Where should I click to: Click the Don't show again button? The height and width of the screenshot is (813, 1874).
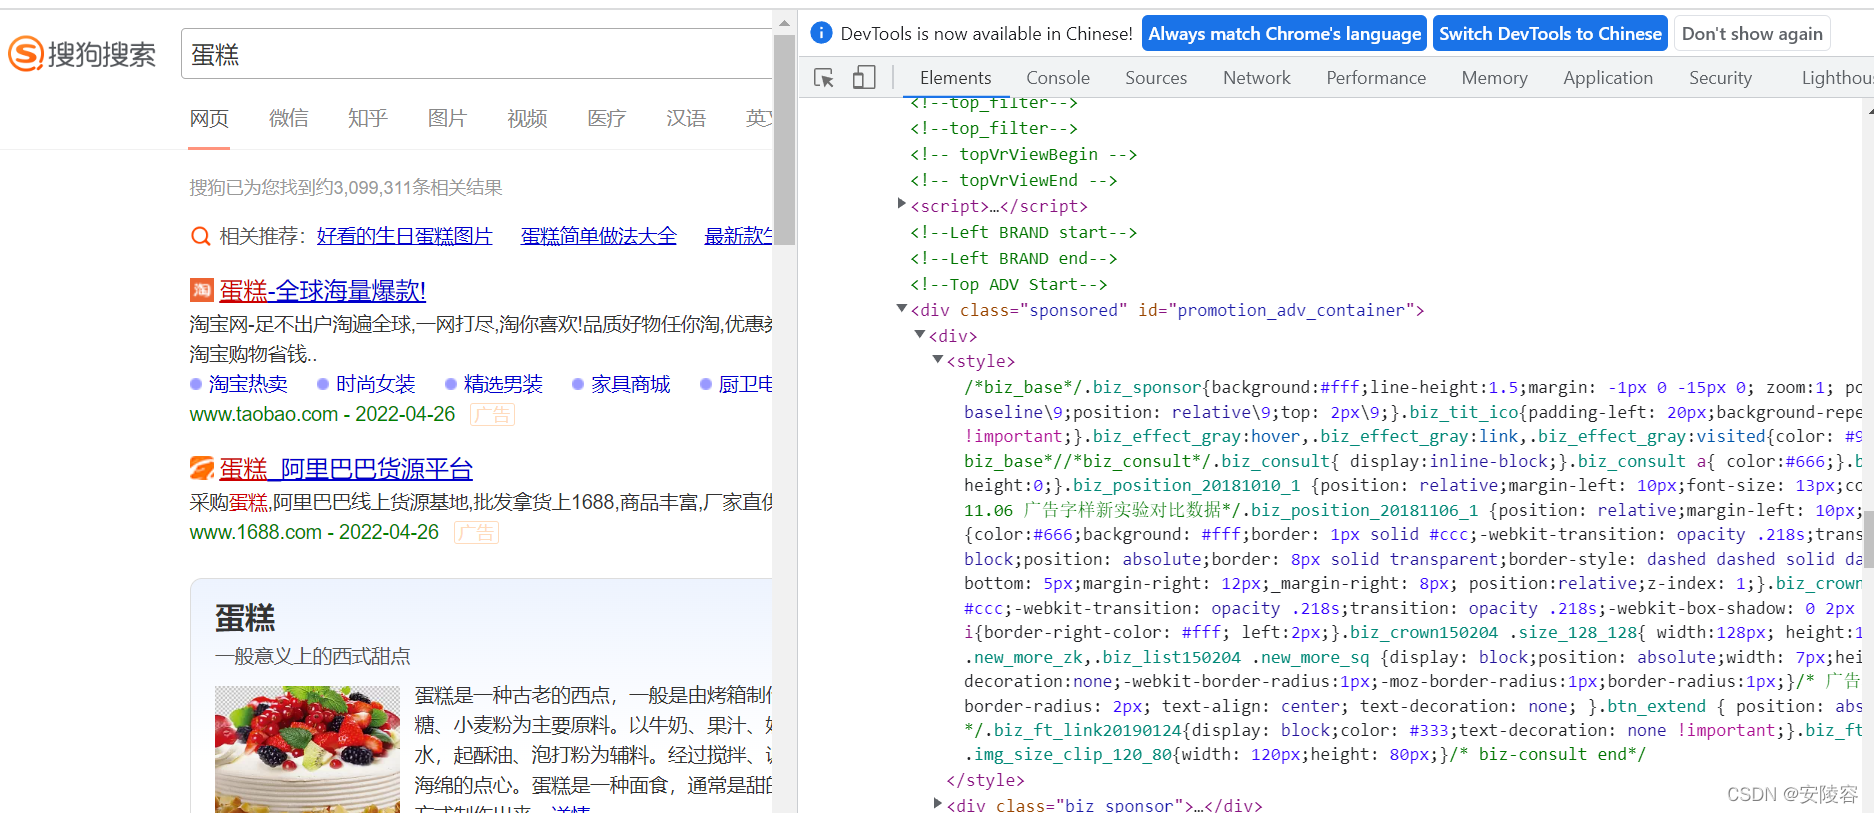(1752, 34)
